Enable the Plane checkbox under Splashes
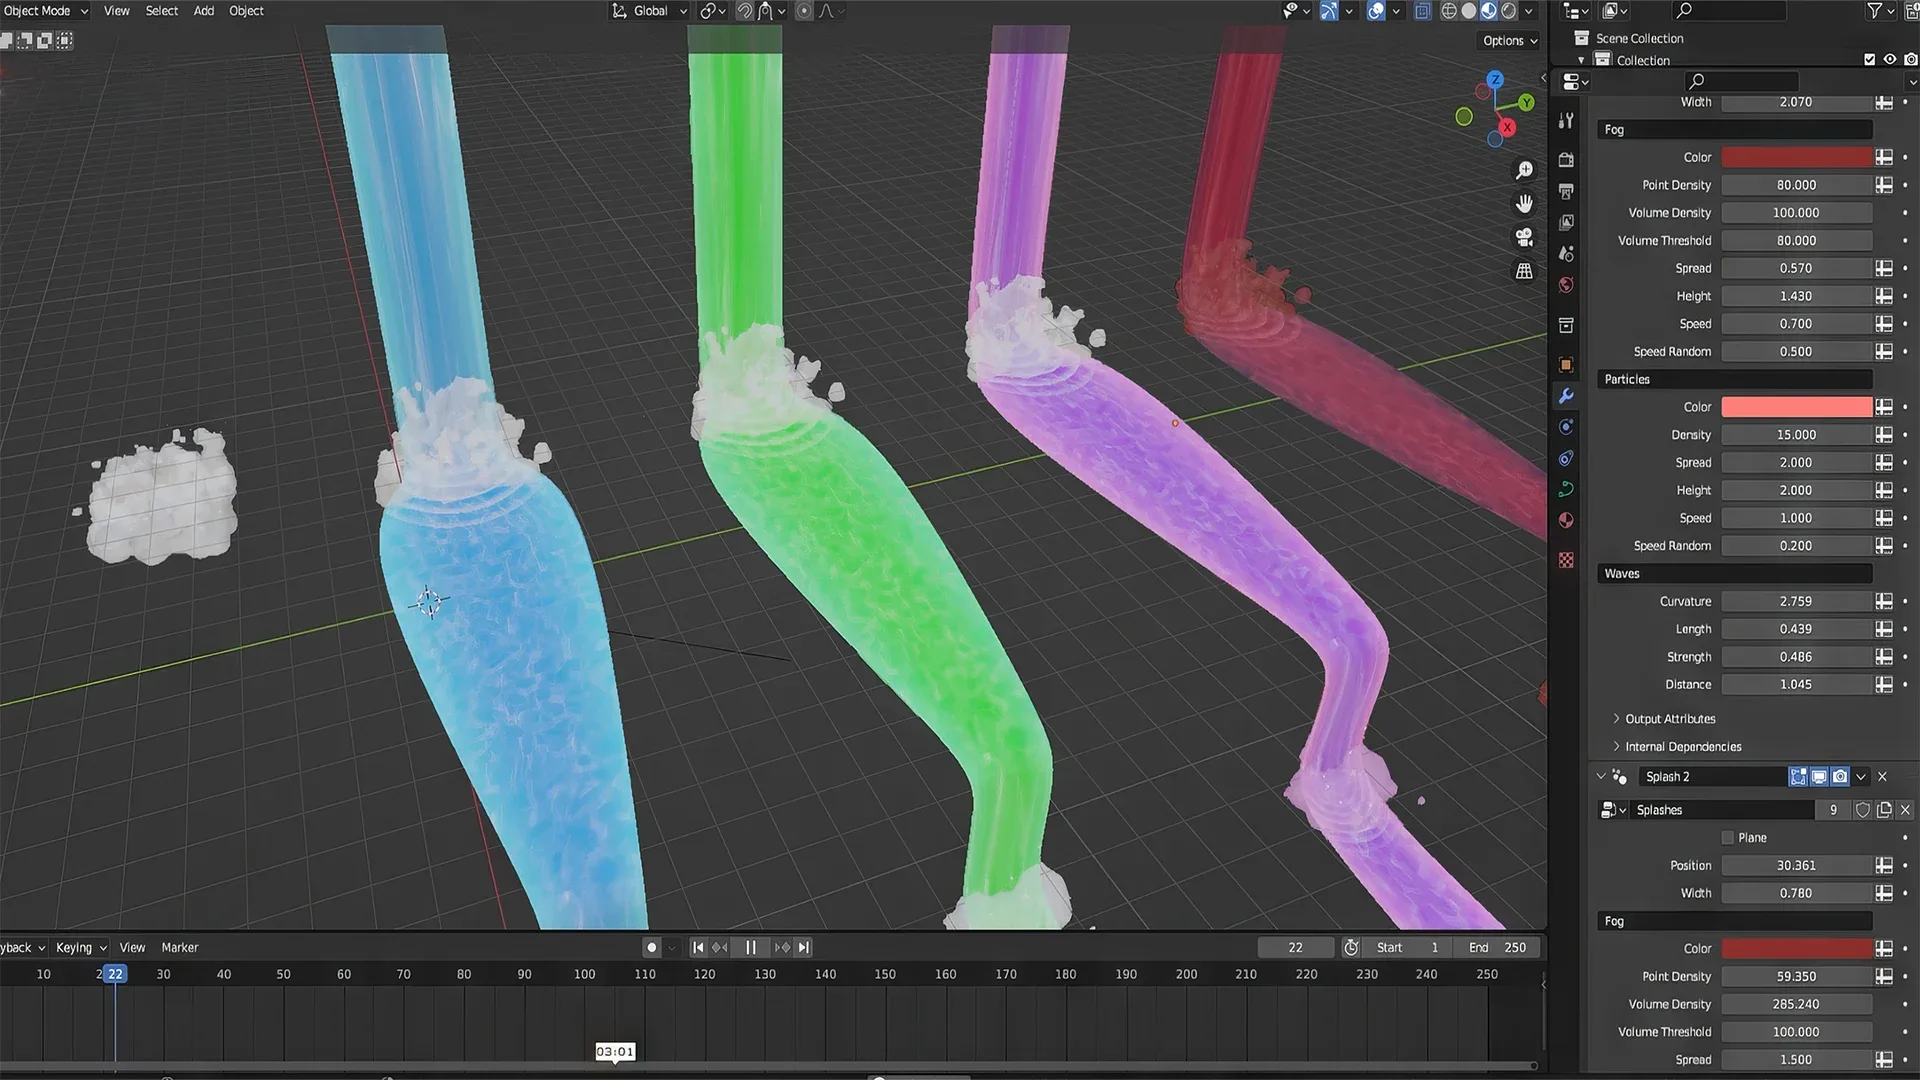Screen dimensions: 1920x1080 1727,837
